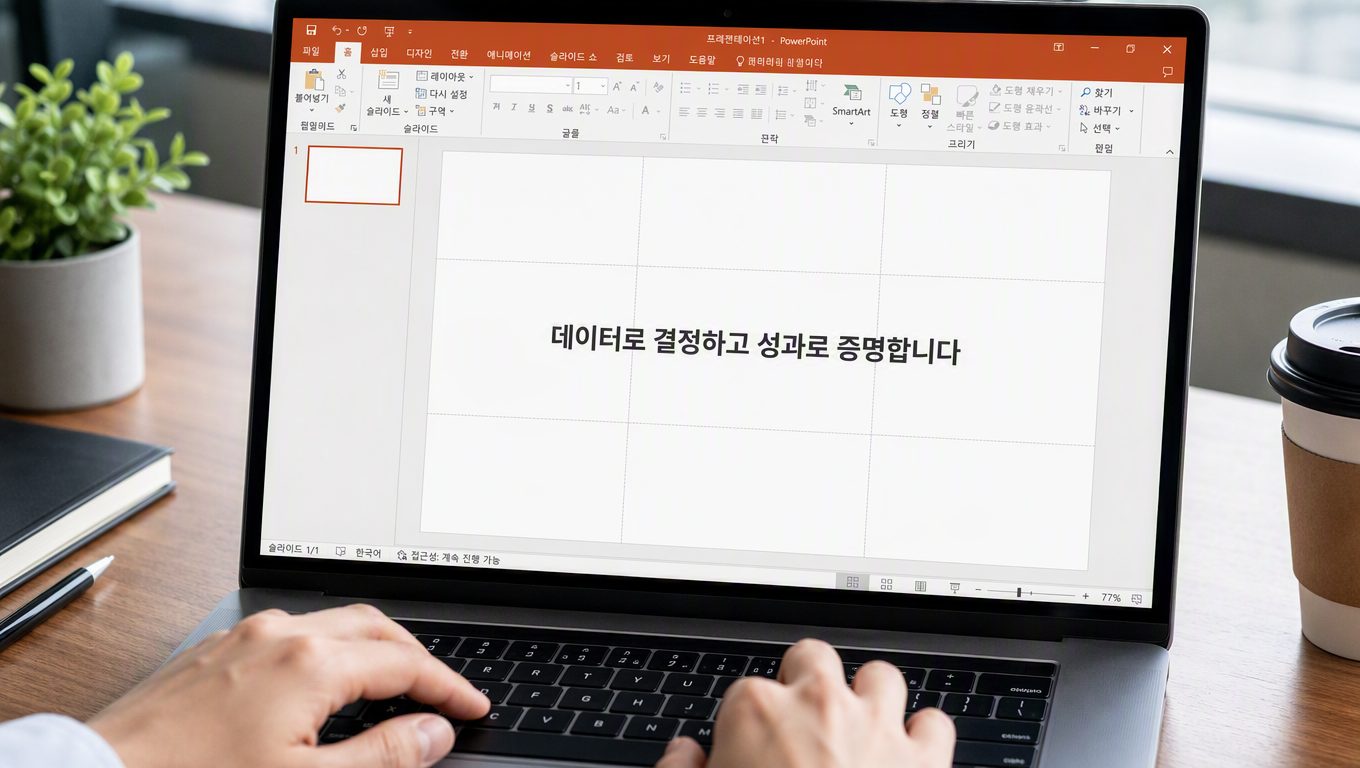Open the 도움말 tab
This screenshot has width=1360, height=768.
tap(703, 60)
